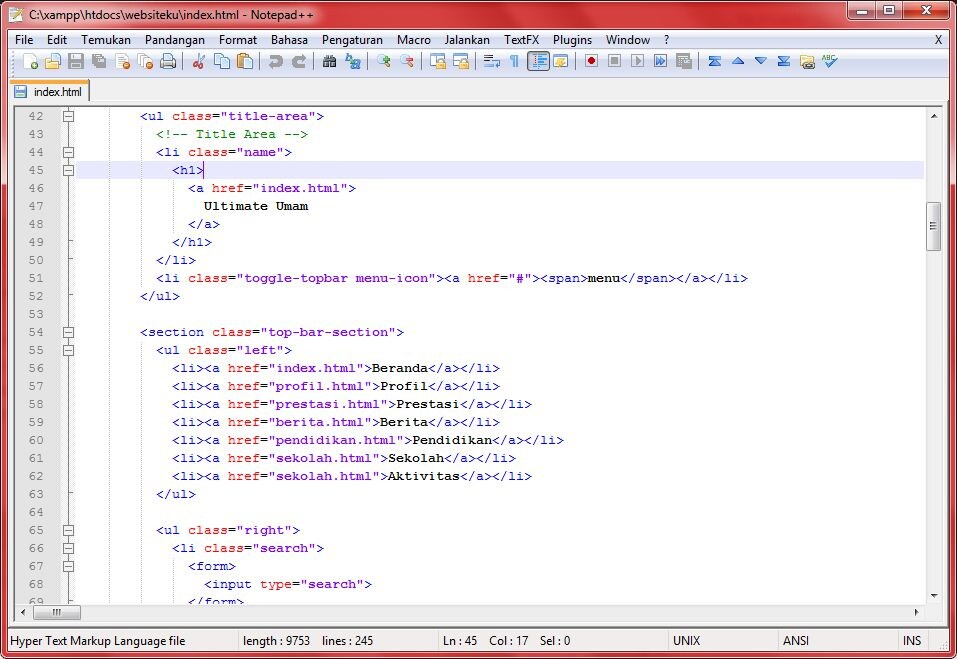Click the text "Ultimate Umam" on line 47
This screenshot has width=957, height=659.
click(256, 206)
